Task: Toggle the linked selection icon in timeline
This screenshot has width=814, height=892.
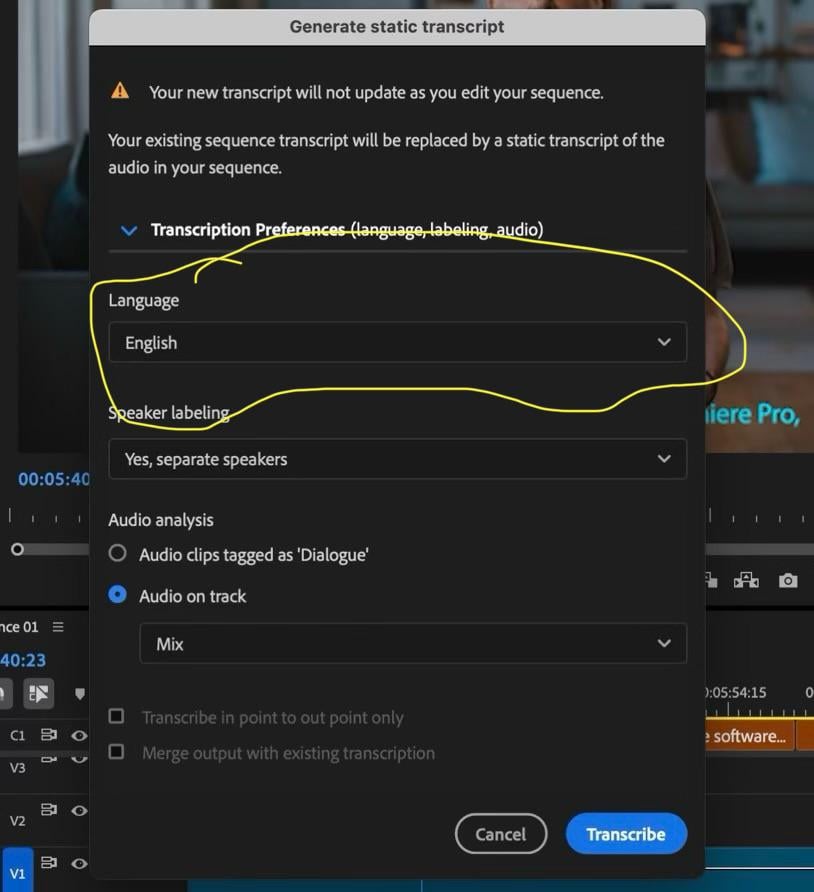Action: 39,693
